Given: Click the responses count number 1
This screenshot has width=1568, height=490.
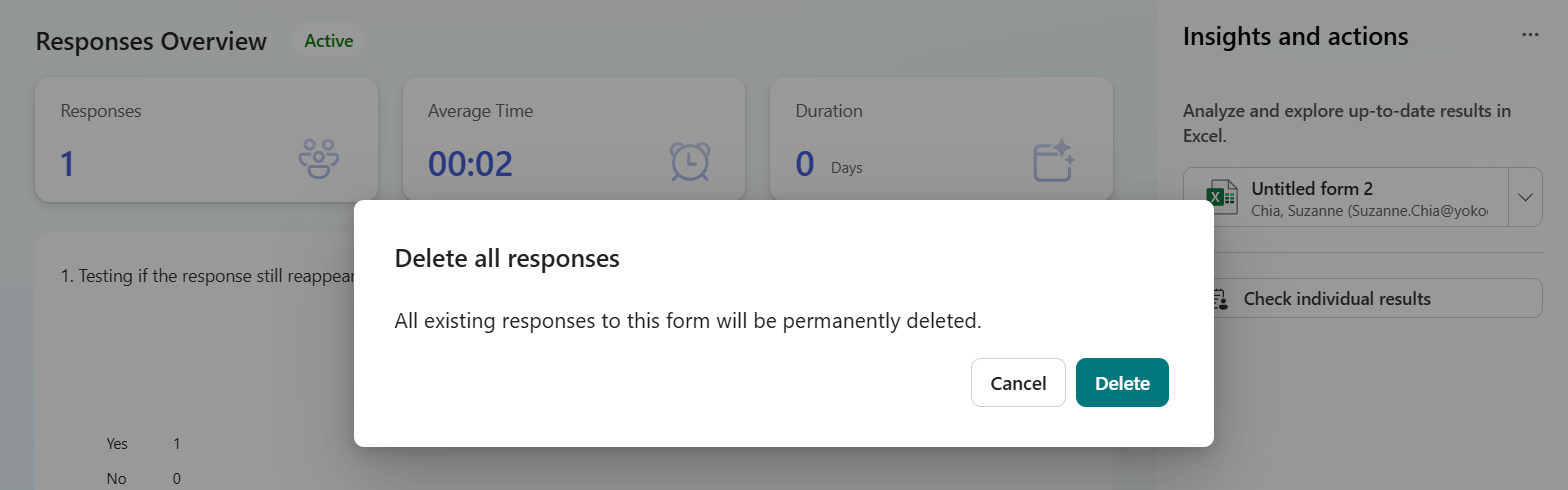Looking at the screenshot, I should [67, 163].
